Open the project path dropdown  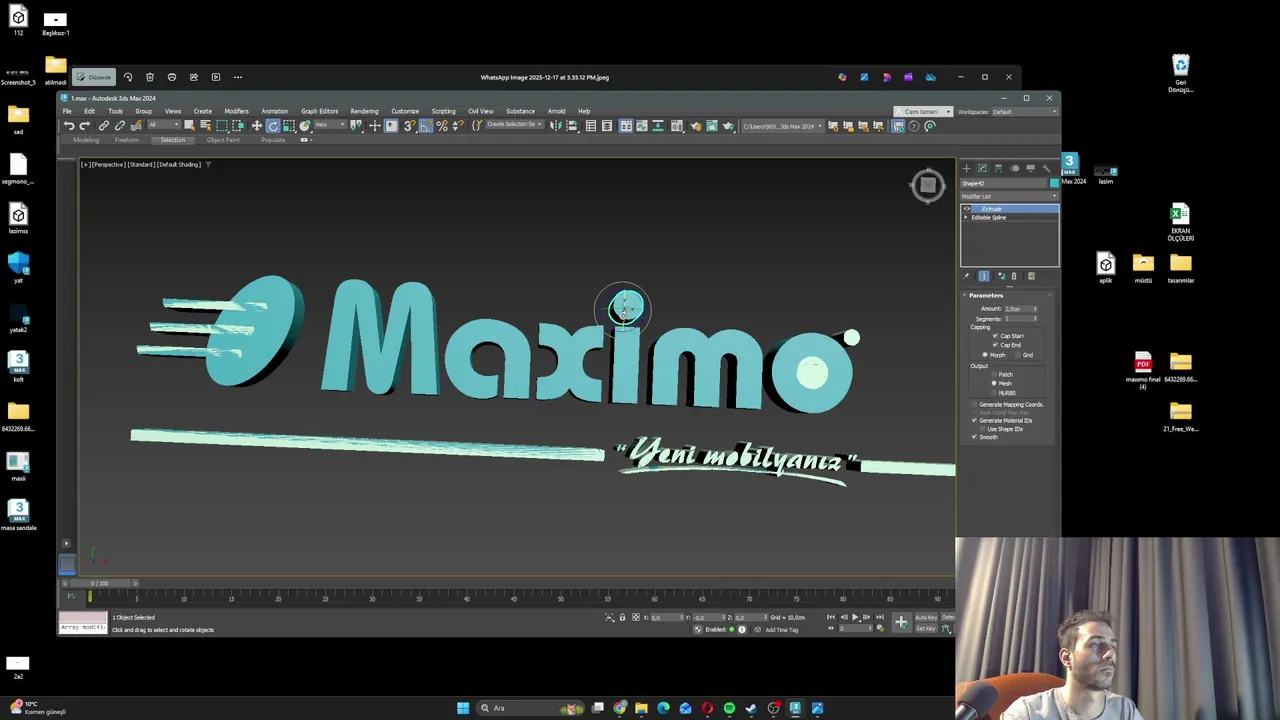click(783, 126)
